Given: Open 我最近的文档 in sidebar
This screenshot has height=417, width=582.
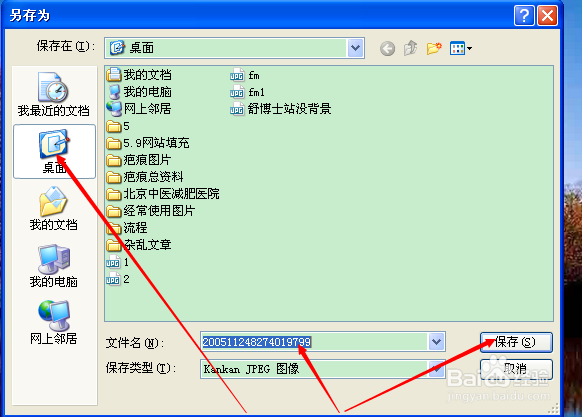Looking at the screenshot, I should [53, 95].
